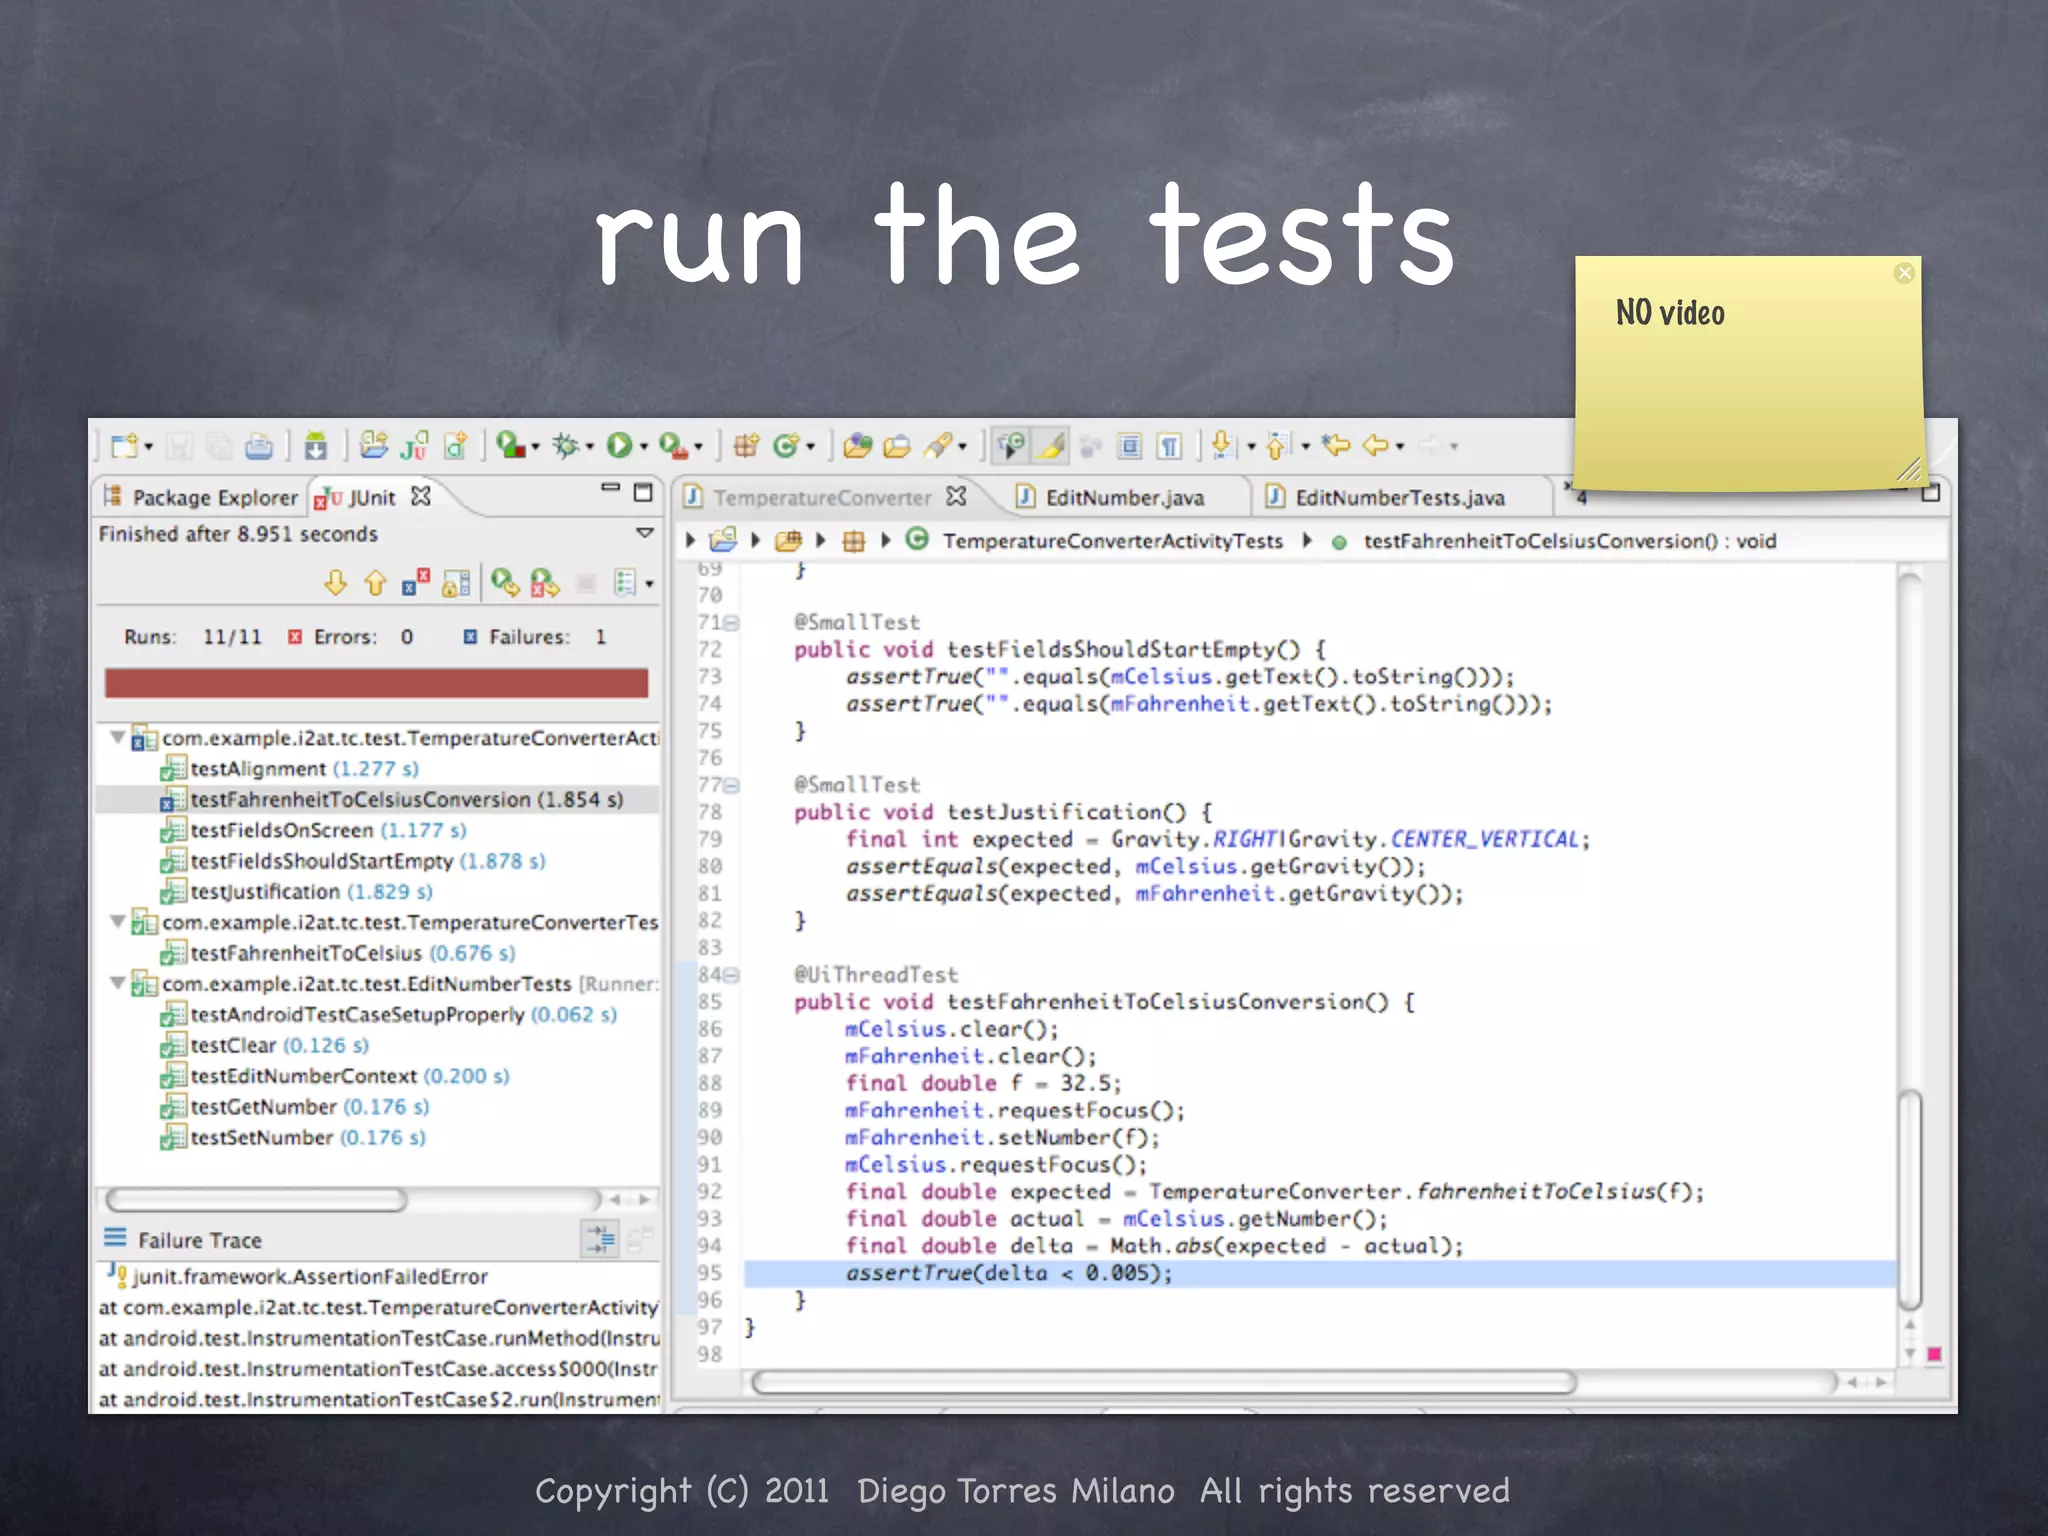
Task: Open the Run configurations dropdown arrow
Action: (643, 447)
